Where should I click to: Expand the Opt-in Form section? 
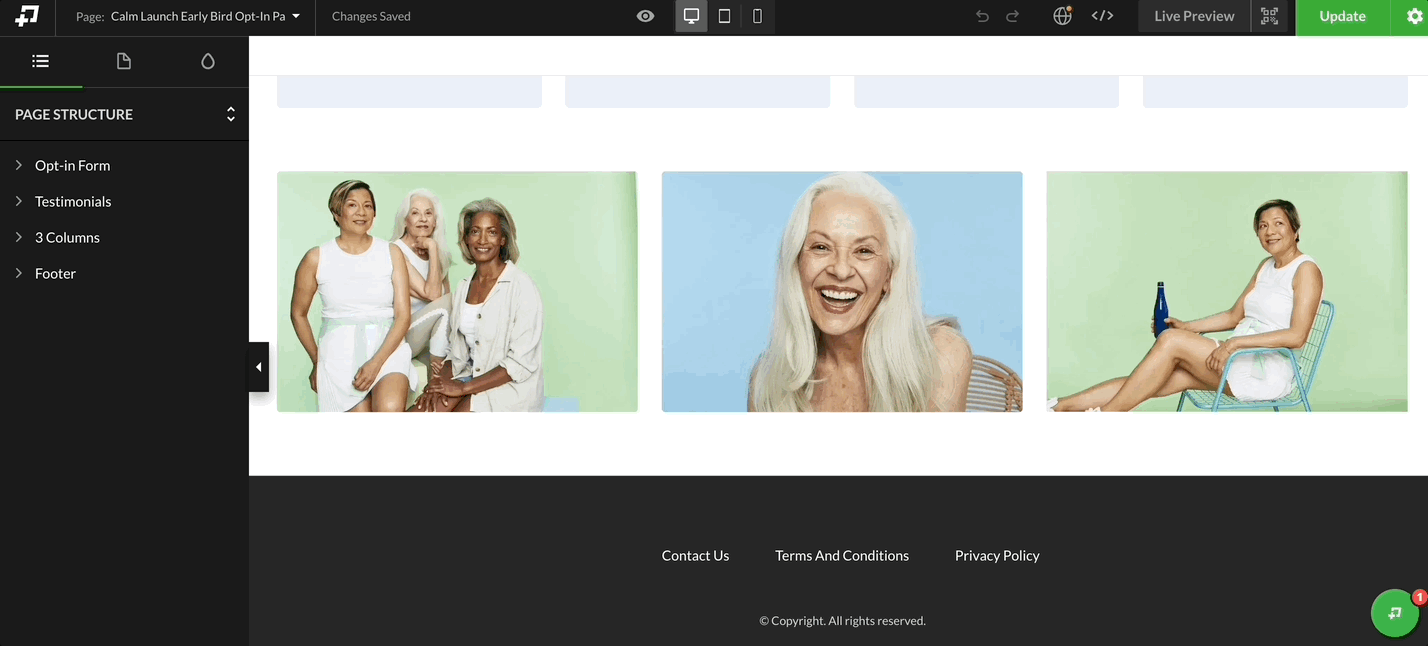point(19,165)
